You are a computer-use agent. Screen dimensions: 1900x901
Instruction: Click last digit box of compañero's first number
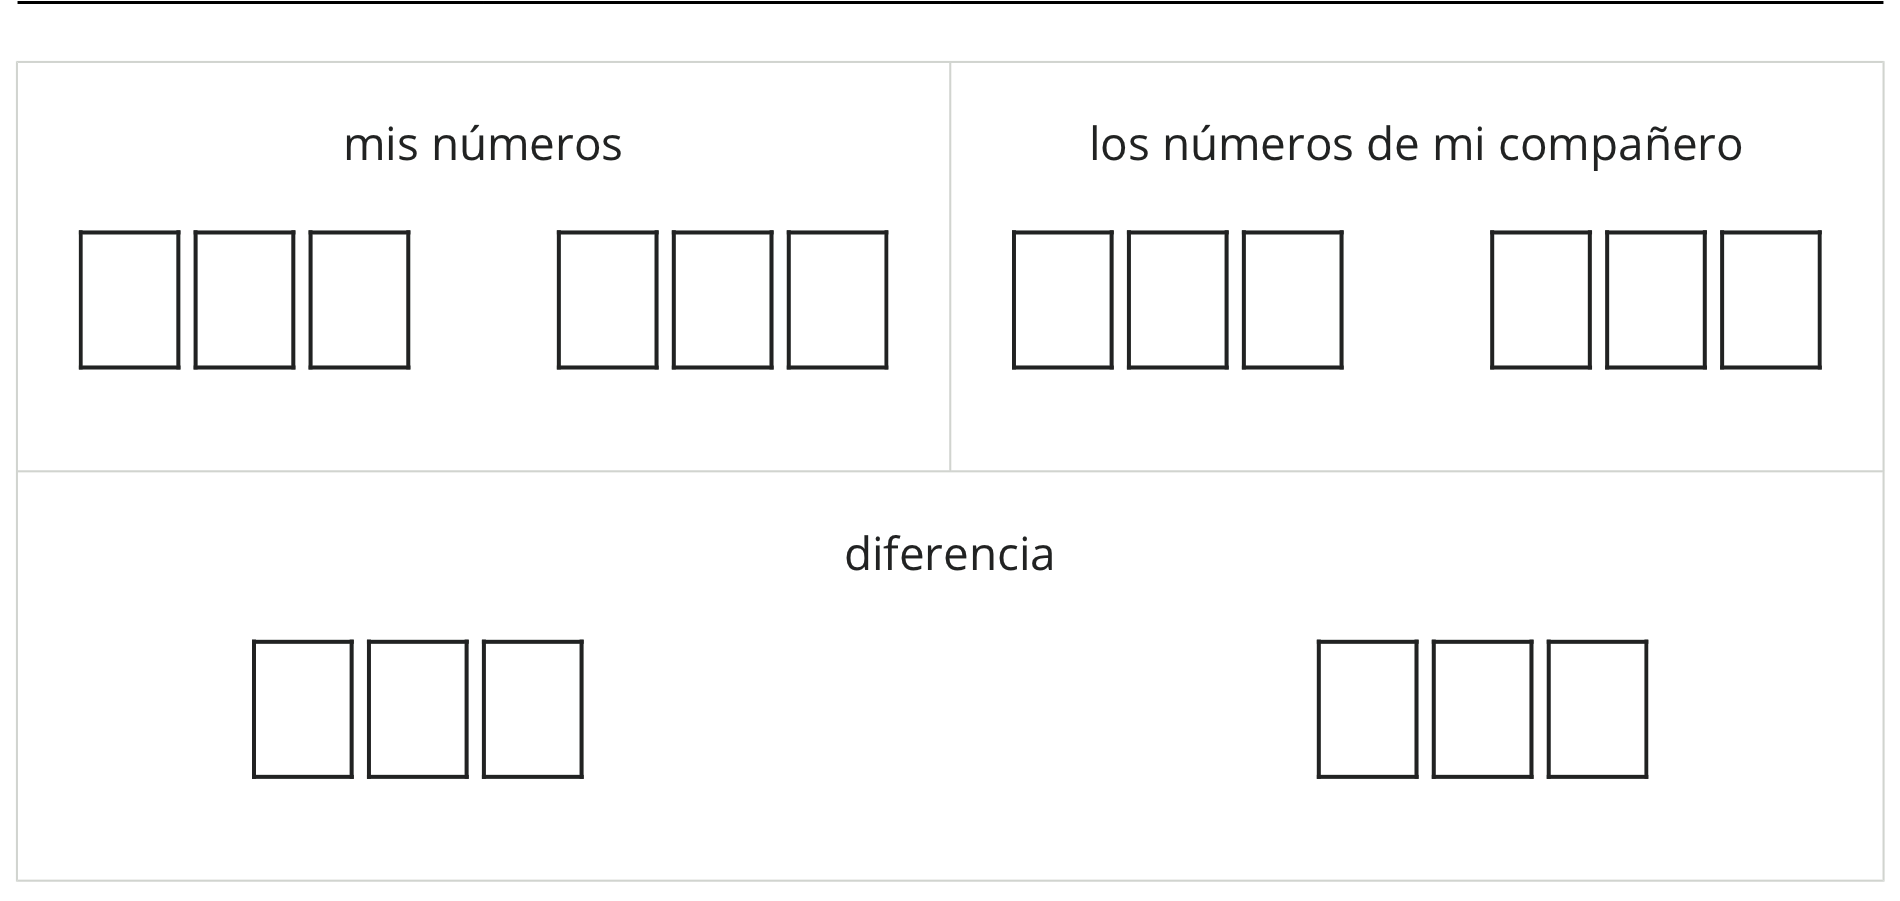click(1292, 300)
